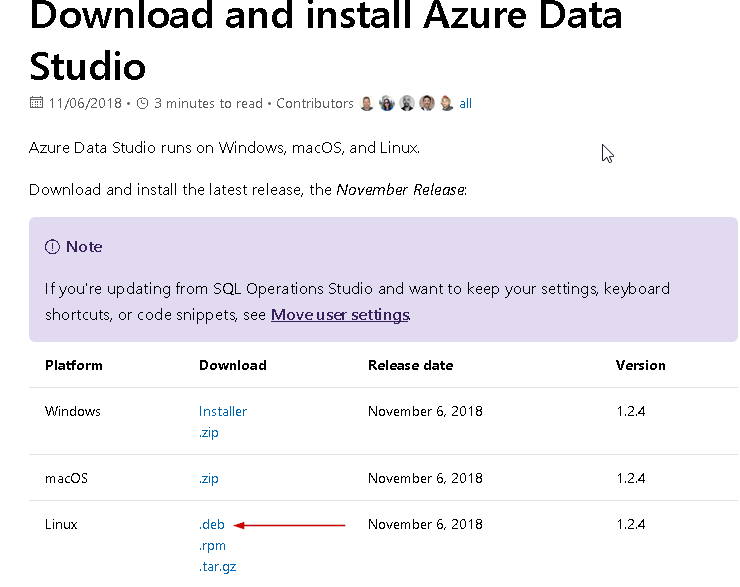Download the Linux .rpm package

click(x=212, y=546)
